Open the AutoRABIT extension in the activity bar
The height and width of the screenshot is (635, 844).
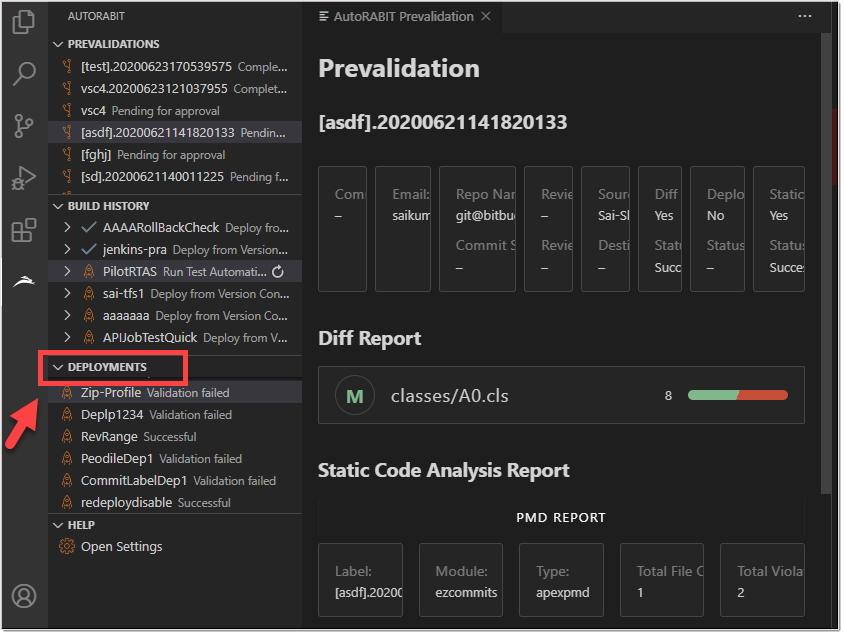coord(24,281)
